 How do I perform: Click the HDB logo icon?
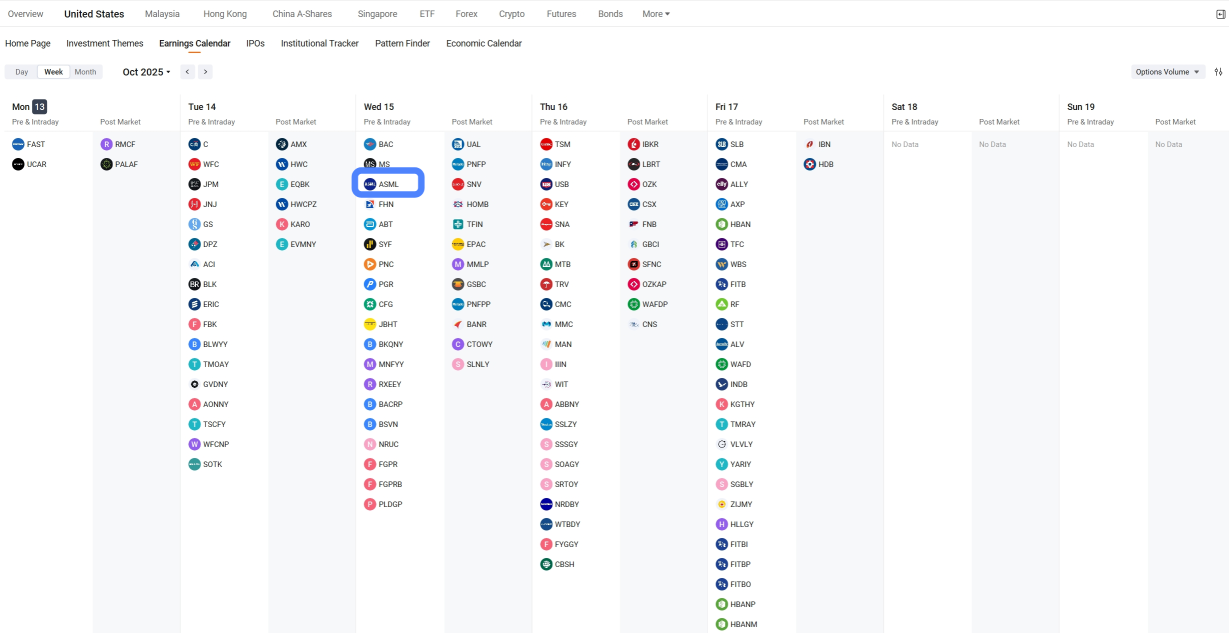pos(810,164)
